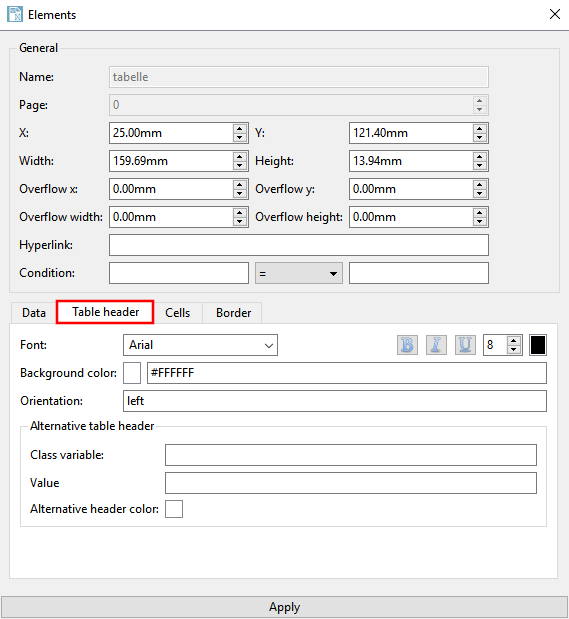This screenshot has width=569, height=619.
Task: Toggle italic font formatting
Action: coord(436,345)
